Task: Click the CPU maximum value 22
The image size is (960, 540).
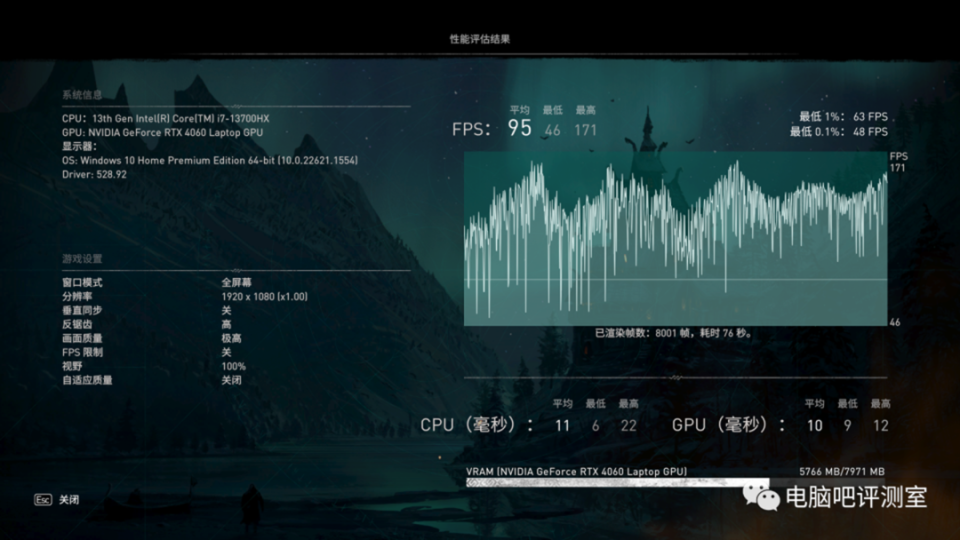Action: pyautogui.click(x=629, y=426)
